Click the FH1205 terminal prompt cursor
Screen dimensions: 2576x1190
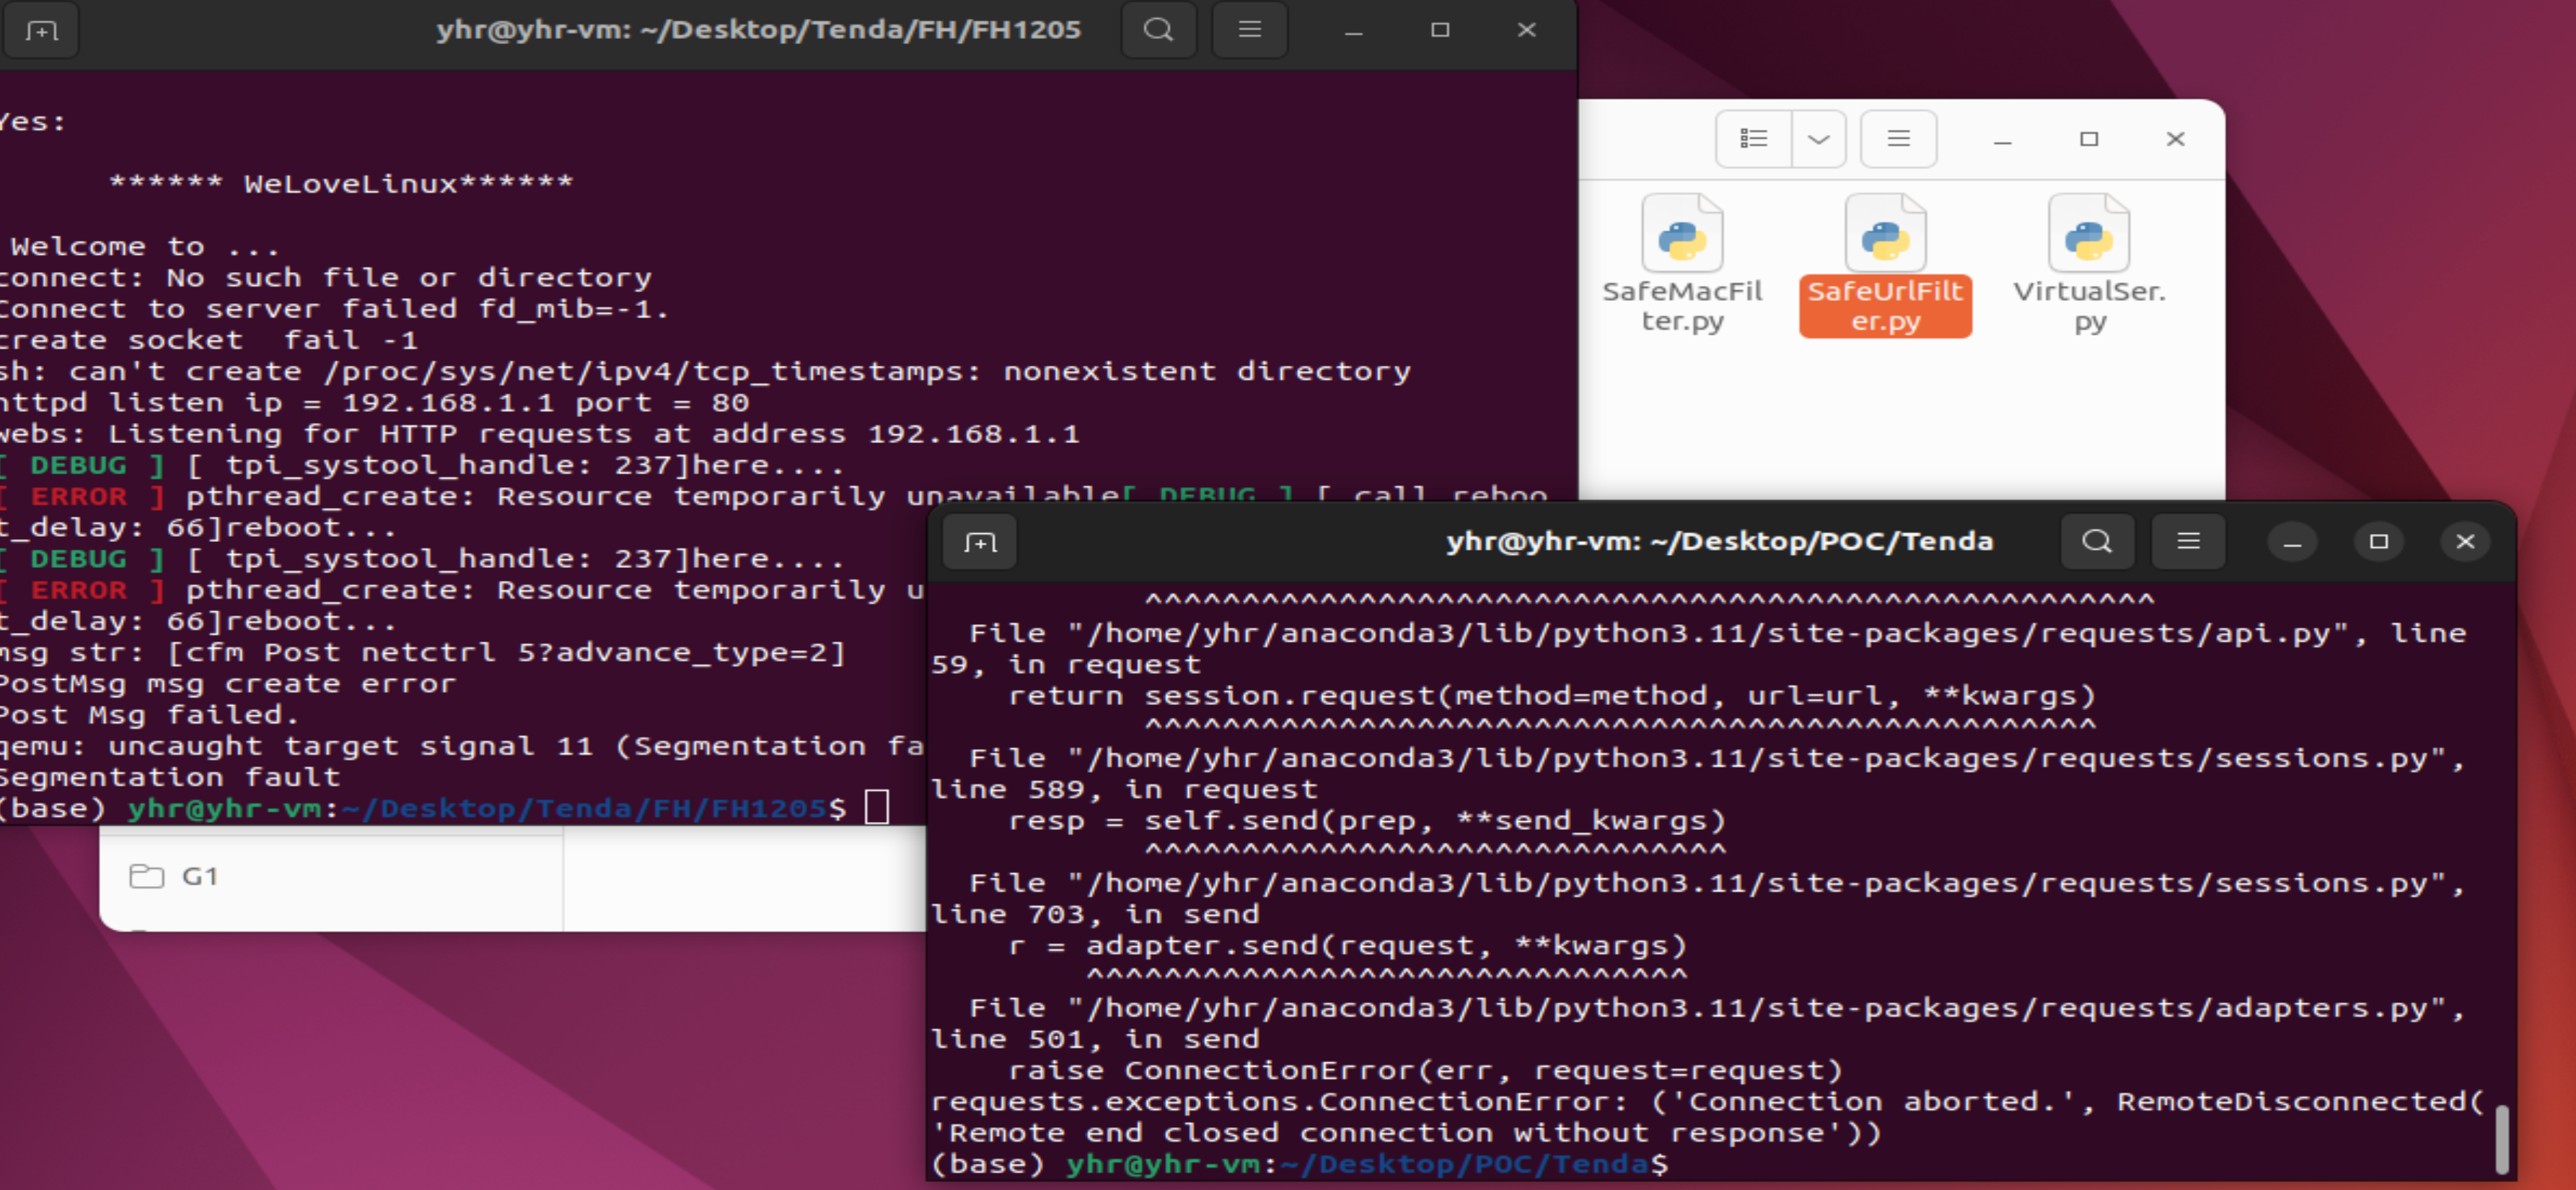[x=877, y=807]
